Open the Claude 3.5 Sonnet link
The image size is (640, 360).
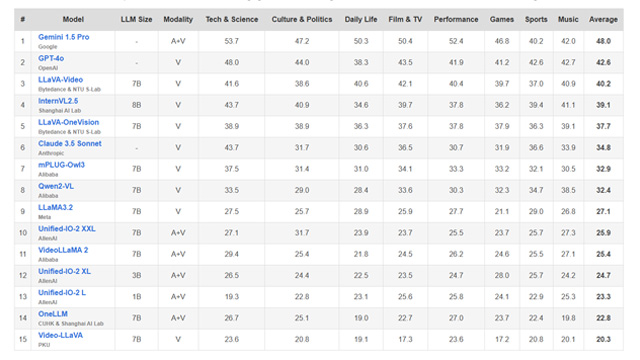[x=70, y=143]
